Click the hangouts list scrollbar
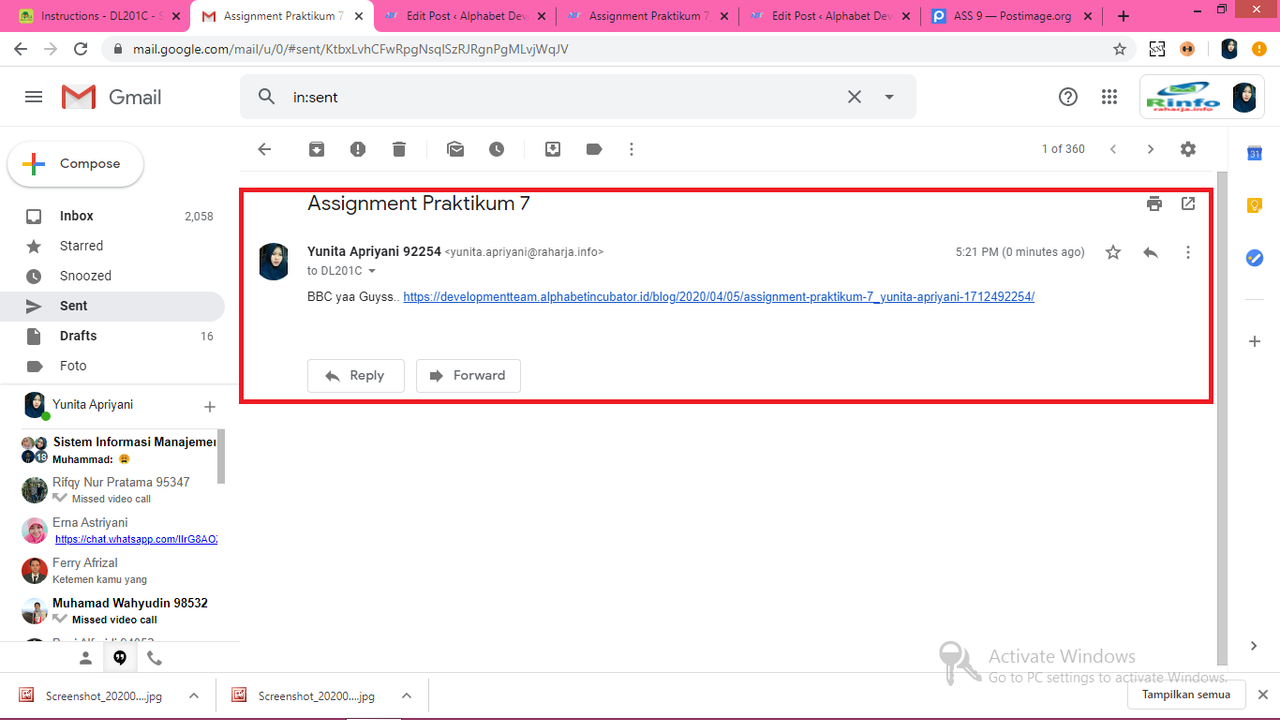 click(x=221, y=456)
